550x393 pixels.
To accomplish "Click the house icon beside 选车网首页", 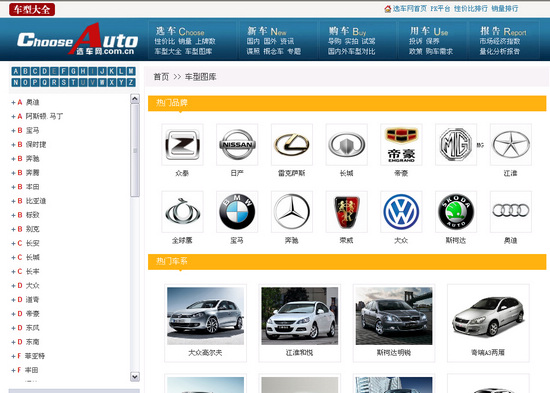I will coord(388,9).
